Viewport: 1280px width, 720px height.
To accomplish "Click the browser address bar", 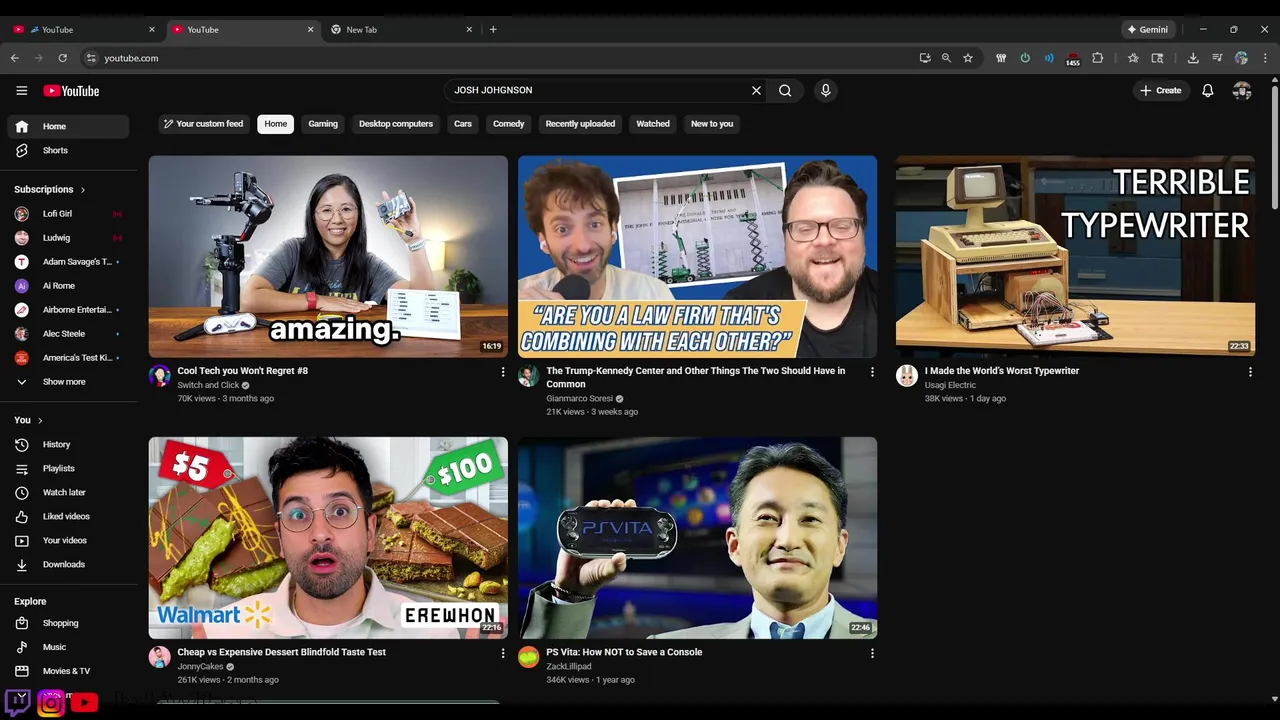I will (x=500, y=58).
